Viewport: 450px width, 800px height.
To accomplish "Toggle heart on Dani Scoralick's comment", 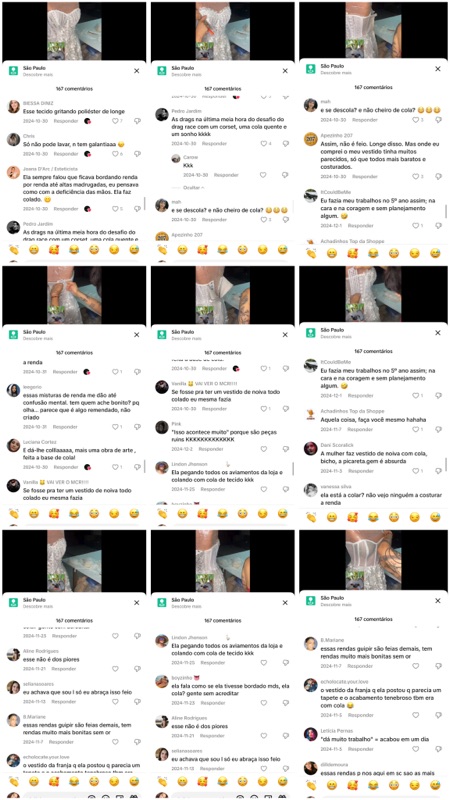I will pos(416,471).
